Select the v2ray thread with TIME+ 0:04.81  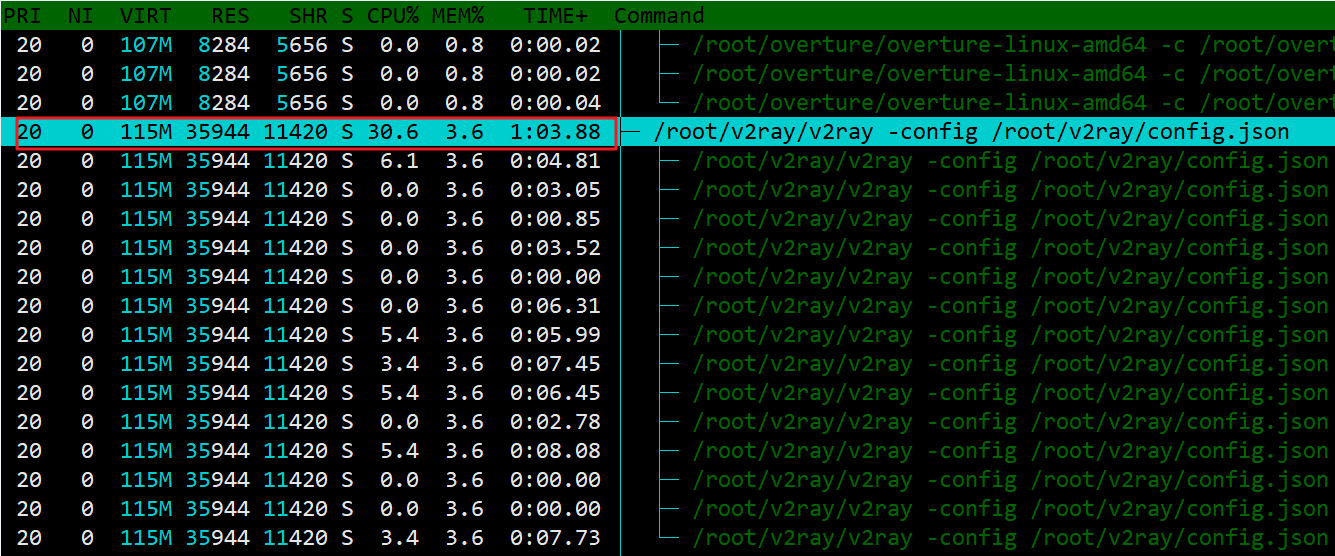click(667, 161)
